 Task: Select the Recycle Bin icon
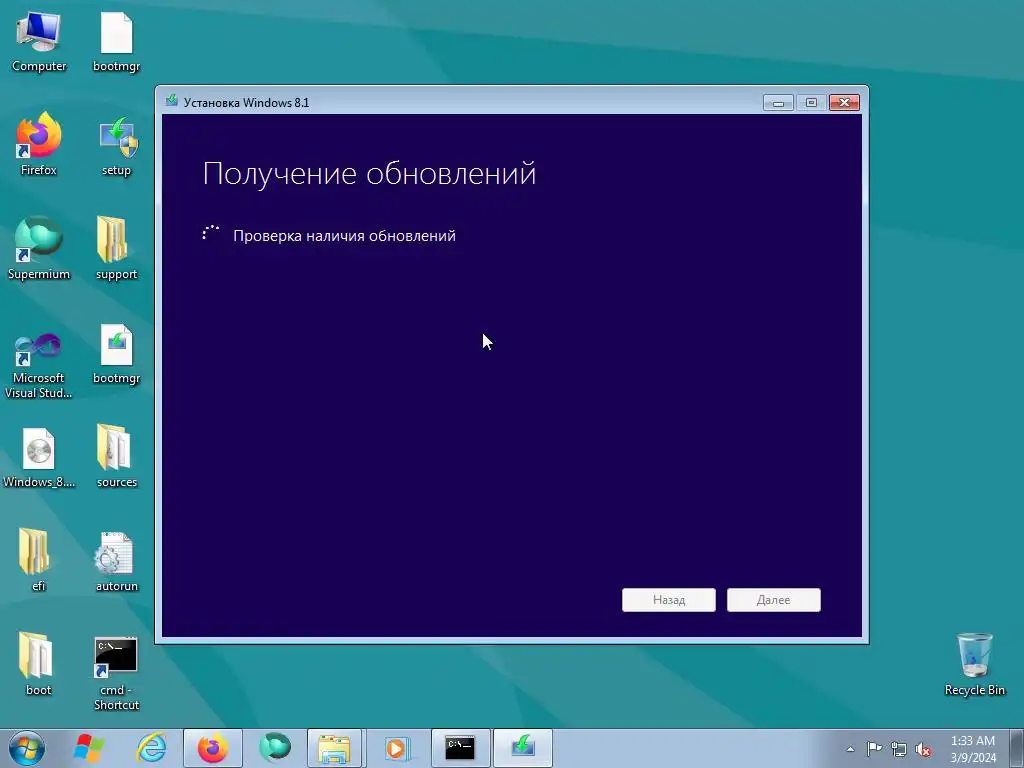(974, 664)
